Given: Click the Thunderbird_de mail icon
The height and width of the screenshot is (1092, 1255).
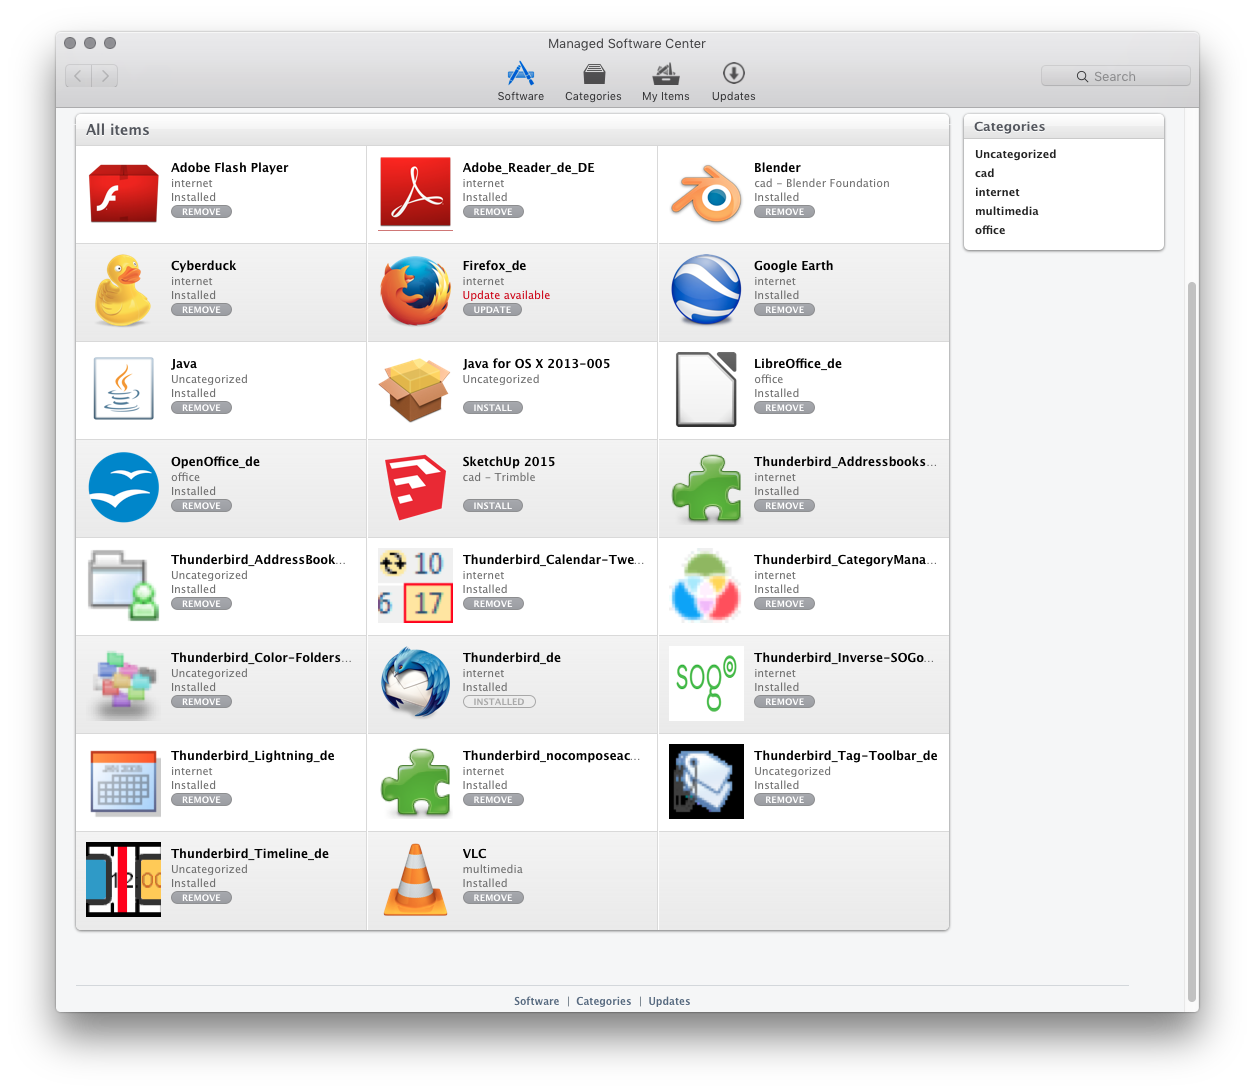Looking at the screenshot, I should pos(415,682).
